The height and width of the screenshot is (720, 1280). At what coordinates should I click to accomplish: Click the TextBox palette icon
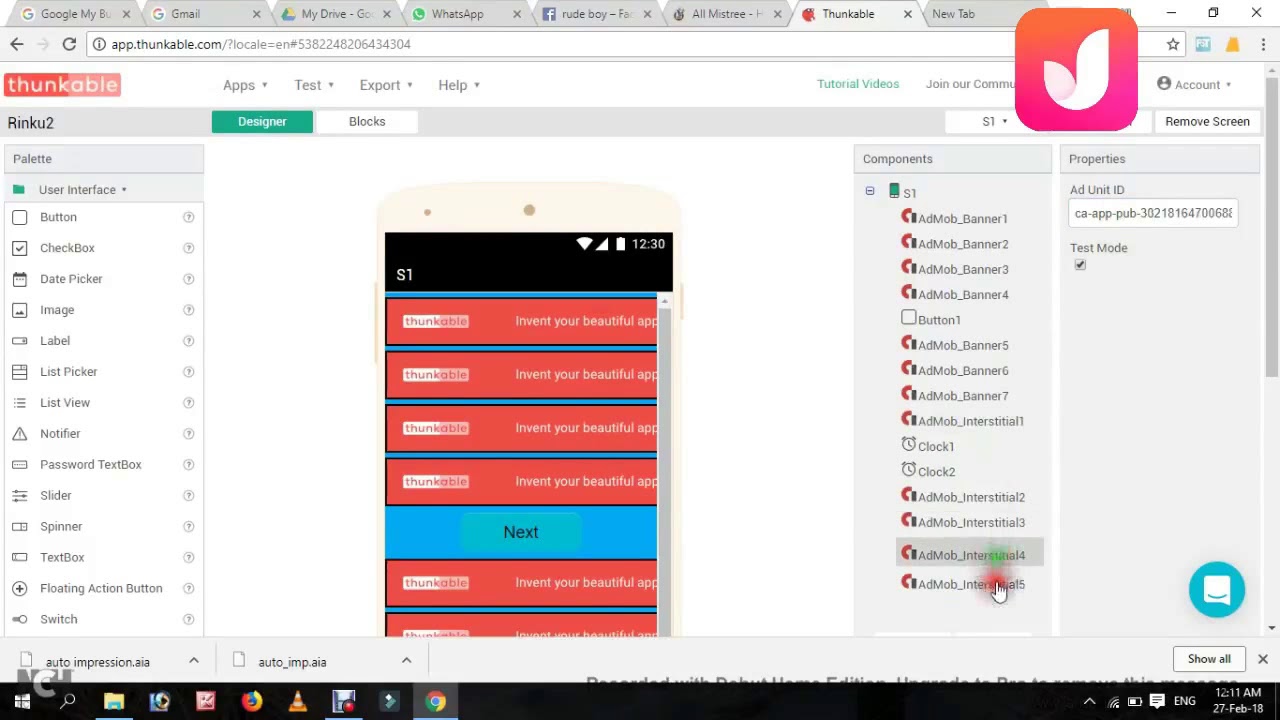pos(20,558)
